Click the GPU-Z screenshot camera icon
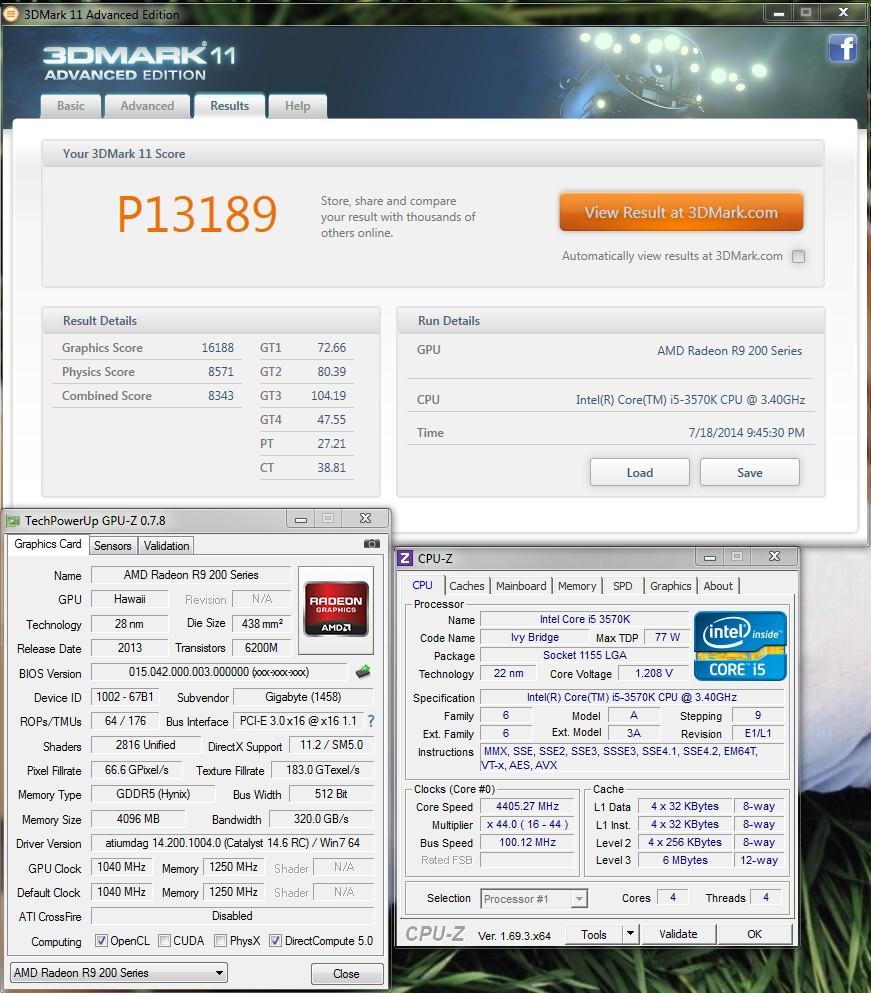The image size is (871, 993). (372, 543)
